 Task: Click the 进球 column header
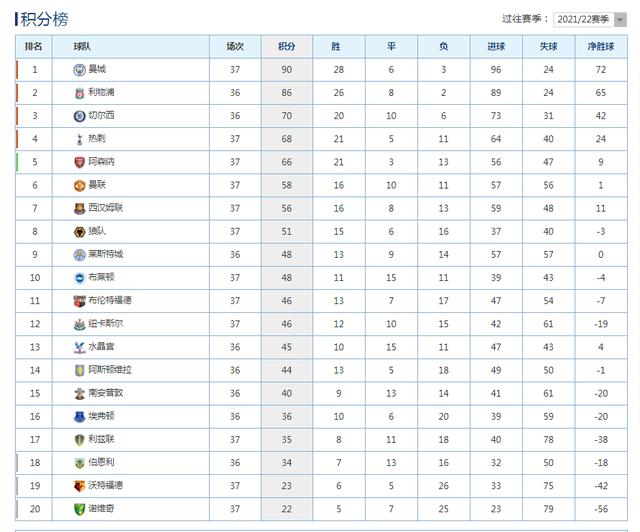click(x=496, y=47)
